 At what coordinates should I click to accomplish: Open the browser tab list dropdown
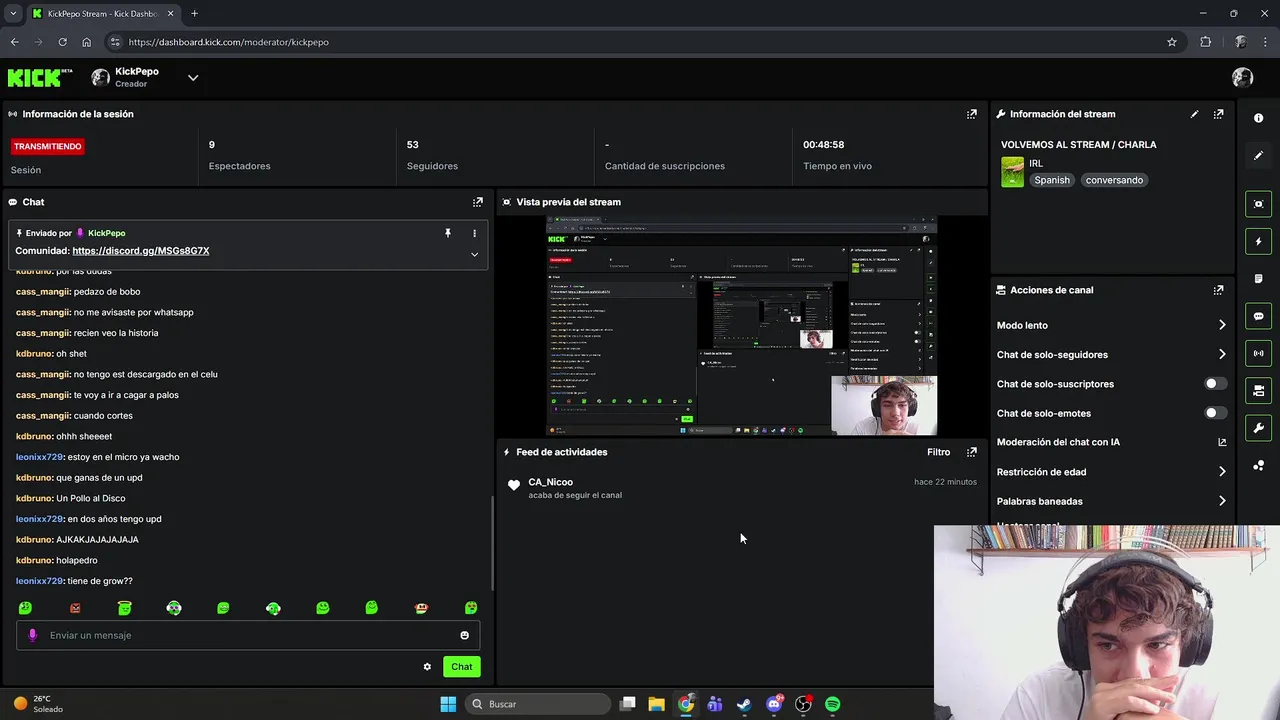click(13, 14)
